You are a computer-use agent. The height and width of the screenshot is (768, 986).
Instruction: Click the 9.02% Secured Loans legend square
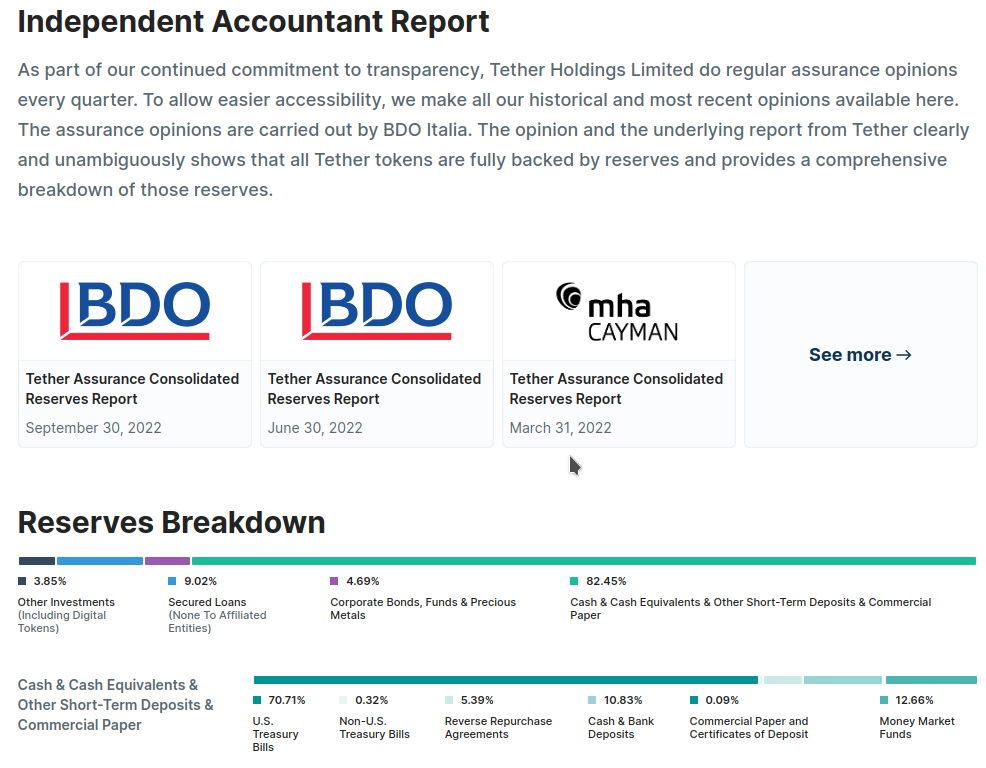click(173, 581)
